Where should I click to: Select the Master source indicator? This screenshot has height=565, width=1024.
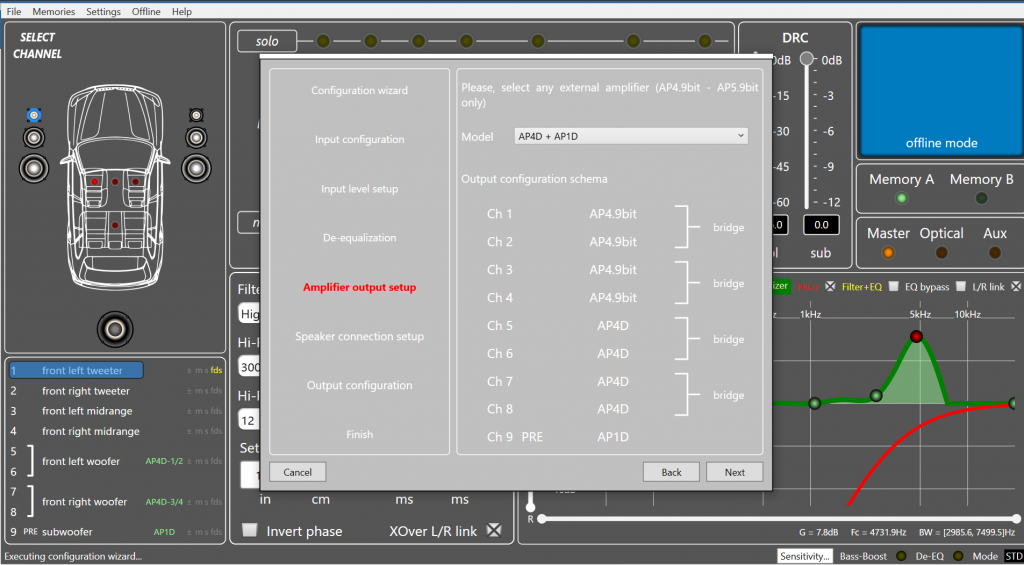coord(888,252)
